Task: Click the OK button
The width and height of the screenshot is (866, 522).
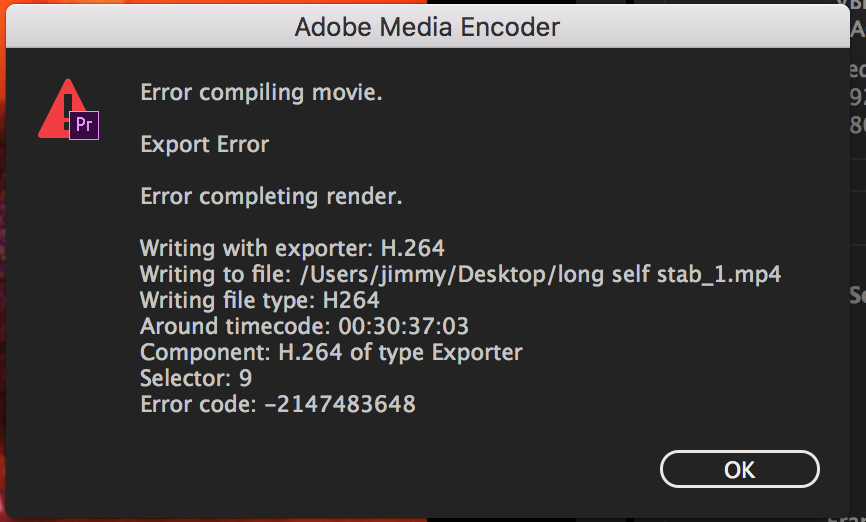Action: [x=739, y=469]
